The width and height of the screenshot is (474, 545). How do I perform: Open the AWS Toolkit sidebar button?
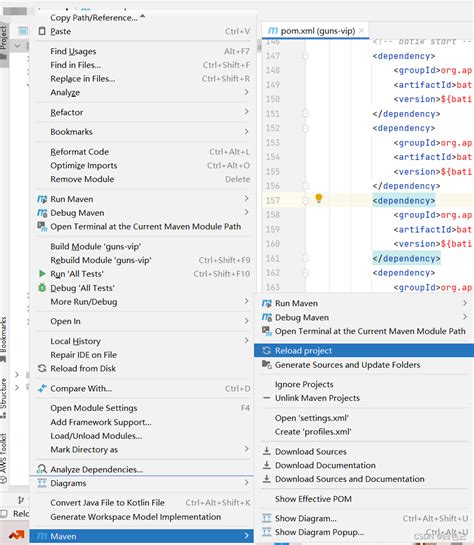pos(3,457)
